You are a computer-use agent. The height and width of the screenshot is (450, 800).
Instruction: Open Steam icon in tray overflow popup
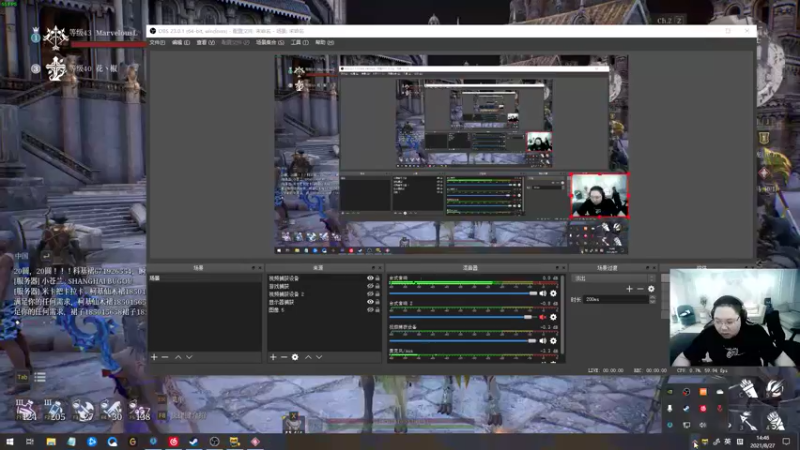pos(686,408)
